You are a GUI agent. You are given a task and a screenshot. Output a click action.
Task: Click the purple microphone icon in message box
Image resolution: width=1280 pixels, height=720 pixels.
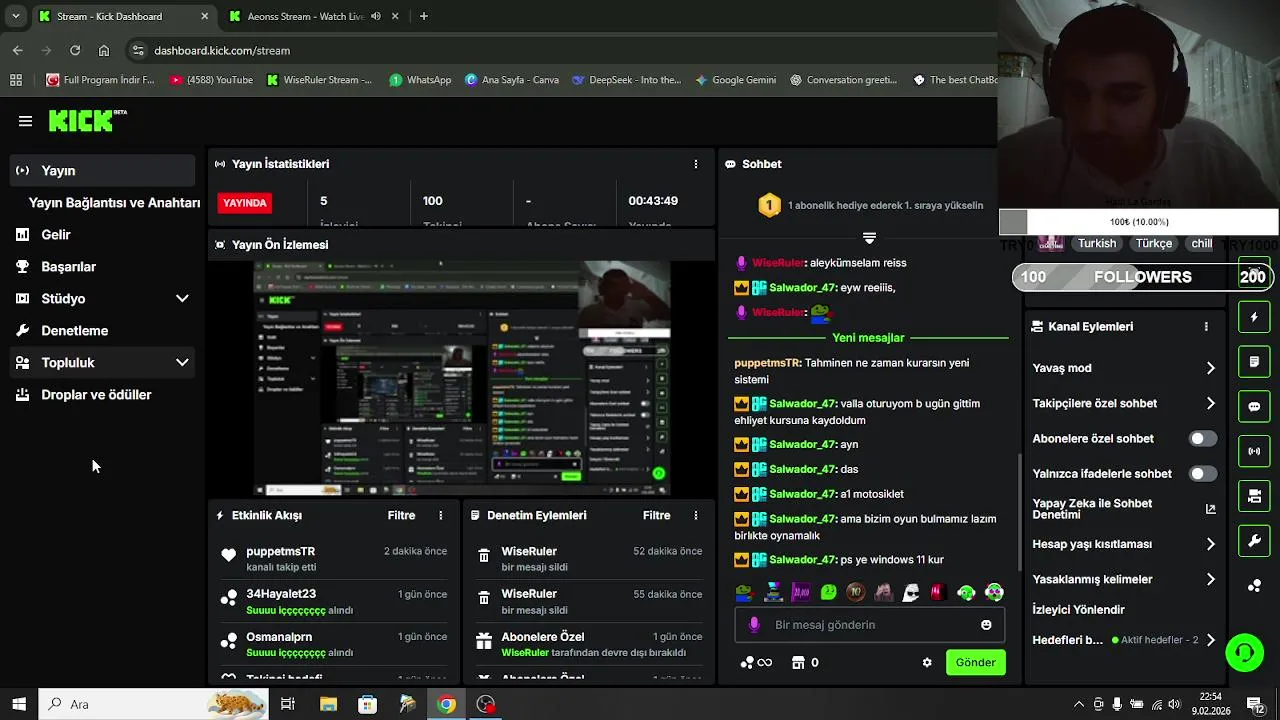754,624
